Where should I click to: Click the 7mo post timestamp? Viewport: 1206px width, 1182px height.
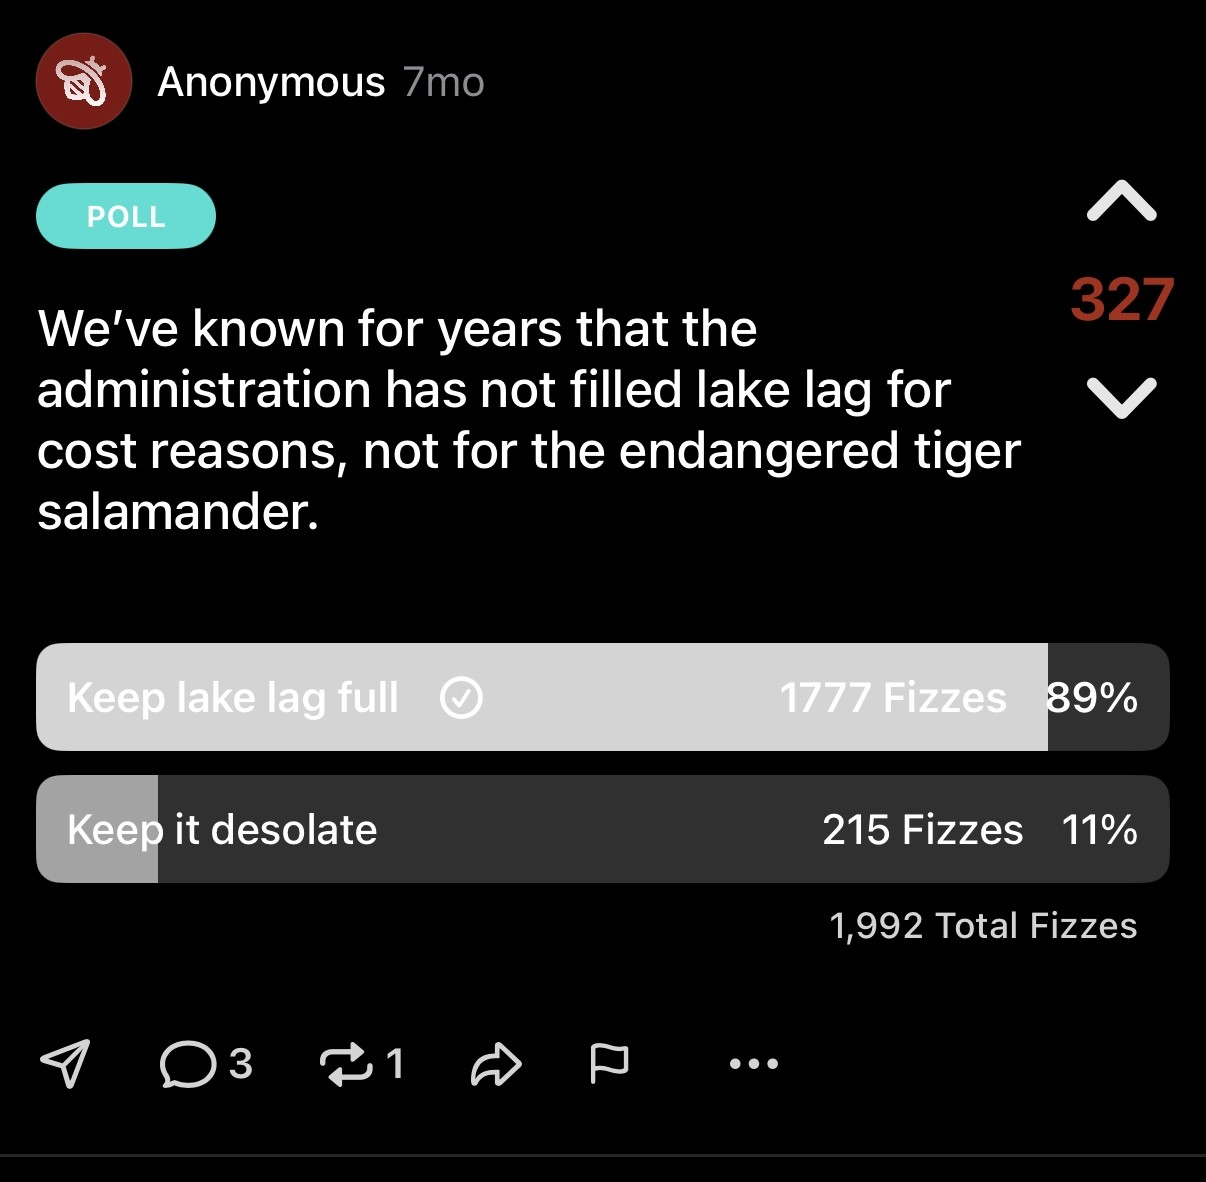[x=444, y=82]
